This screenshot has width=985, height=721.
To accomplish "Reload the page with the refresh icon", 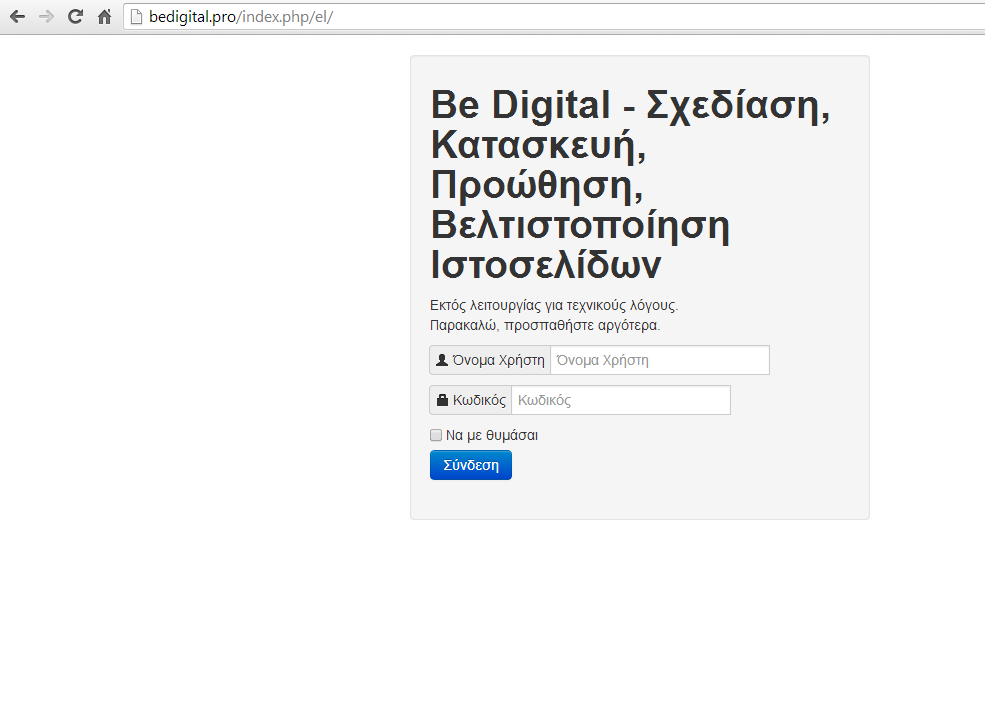I will point(75,17).
